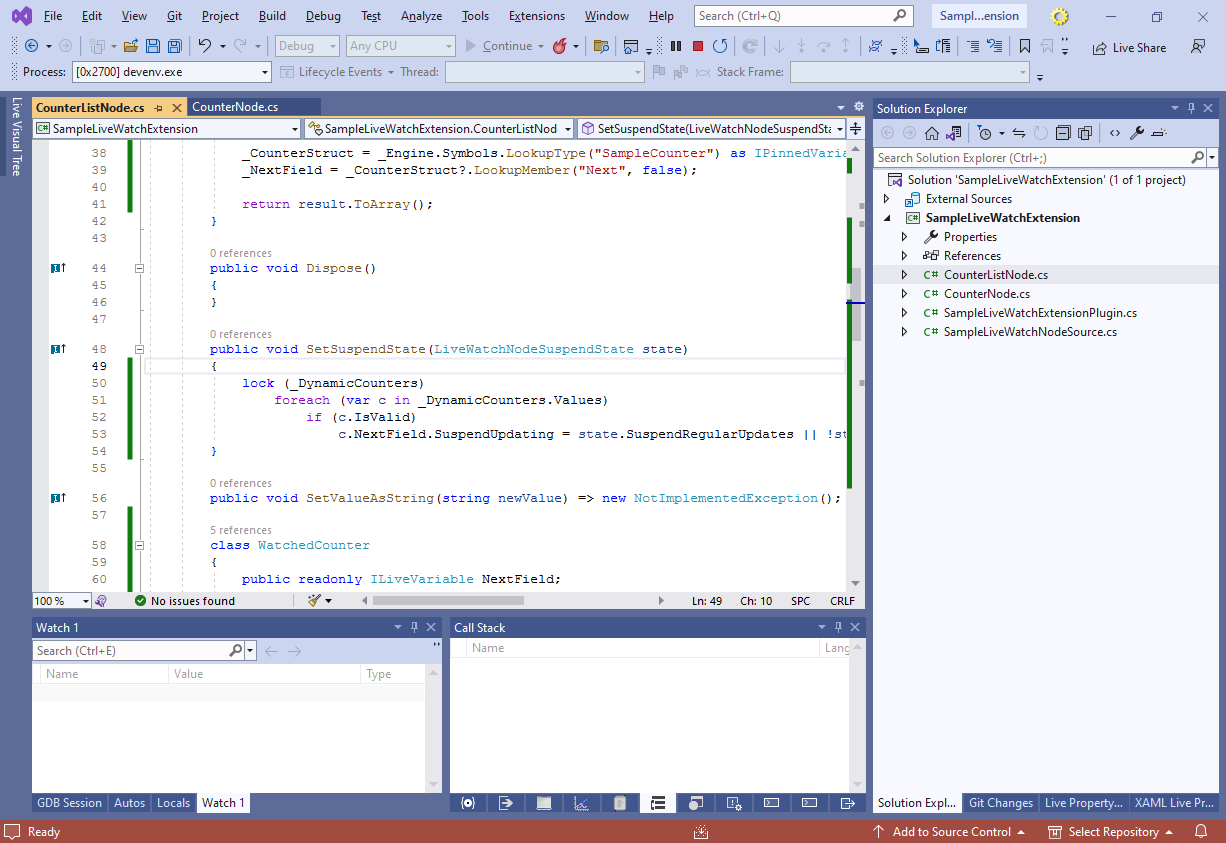The height and width of the screenshot is (843, 1226).
Task: Click the View Code icon in Solution Explorer
Action: (x=1114, y=133)
